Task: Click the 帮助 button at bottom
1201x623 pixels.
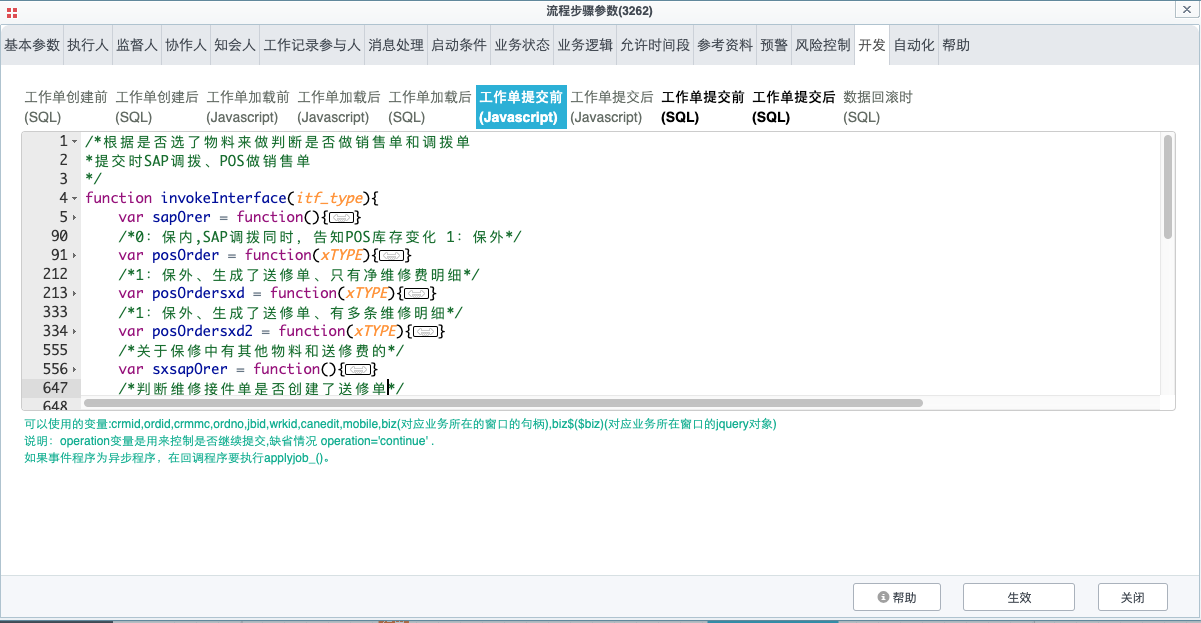Action: (x=897, y=597)
